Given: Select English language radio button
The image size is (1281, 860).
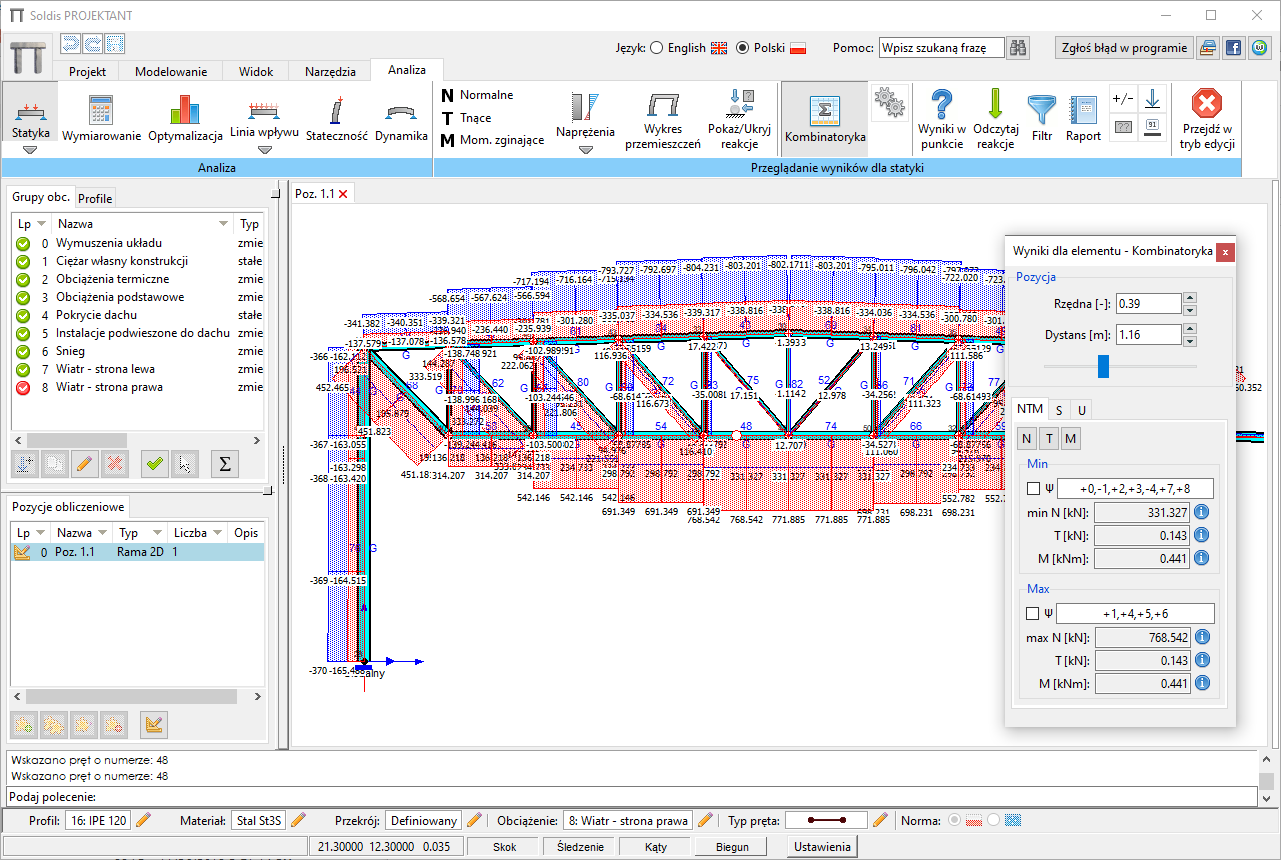Looking at the screenshot, I should coord(657,48).
